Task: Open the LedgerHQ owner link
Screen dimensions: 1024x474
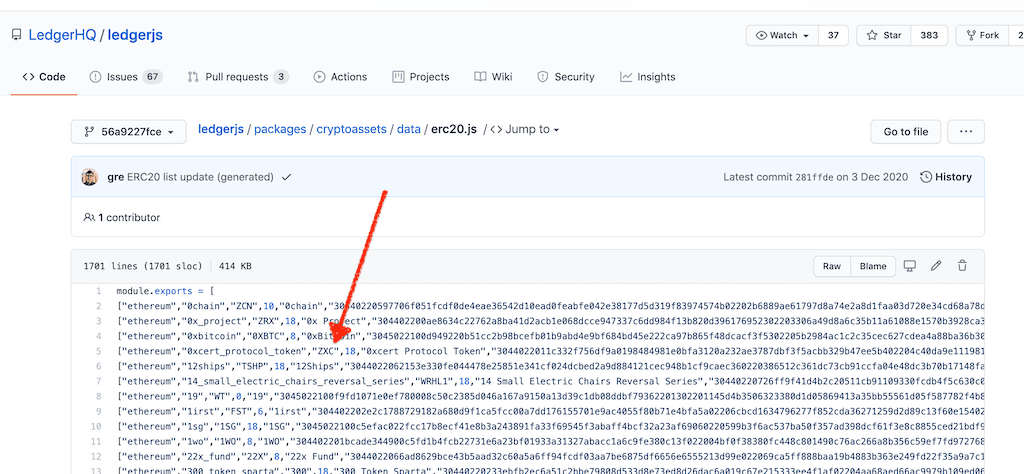Action: [x=62, y=35]
